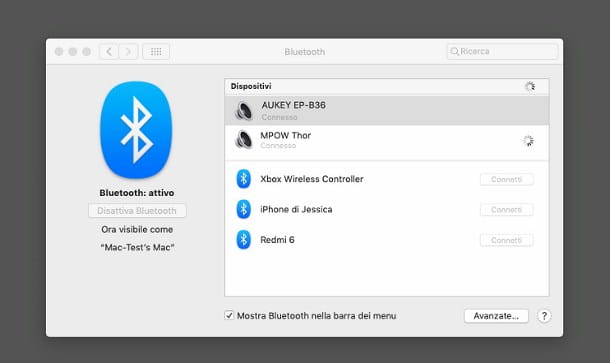Click the MPOW Thor speaker icon
610x363 pixels.
coord(244,140)
